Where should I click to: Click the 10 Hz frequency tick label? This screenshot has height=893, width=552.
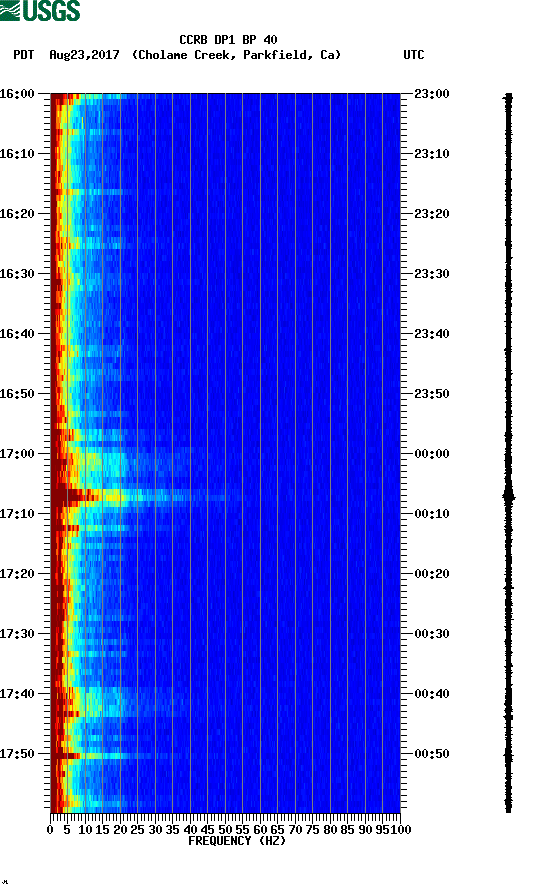(85, 830)
